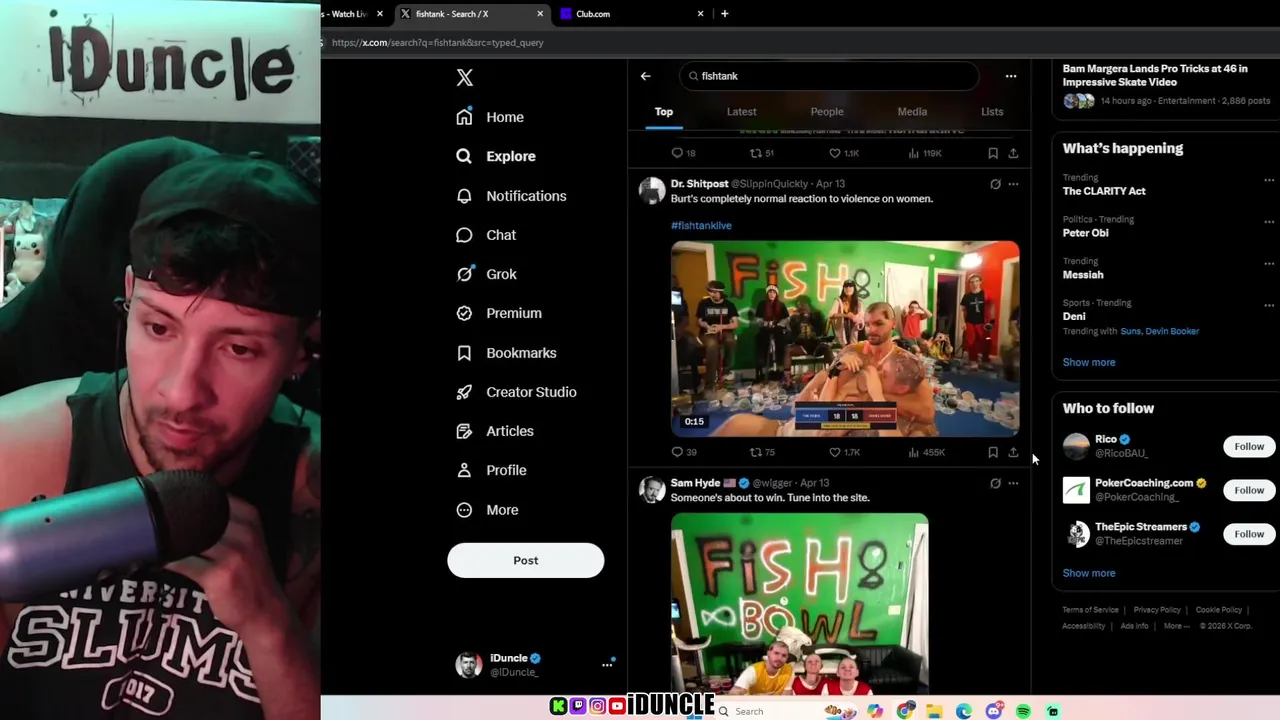Go back using the search arrow
Viewport: 1280px width, 720px height.
click(645, 76)
